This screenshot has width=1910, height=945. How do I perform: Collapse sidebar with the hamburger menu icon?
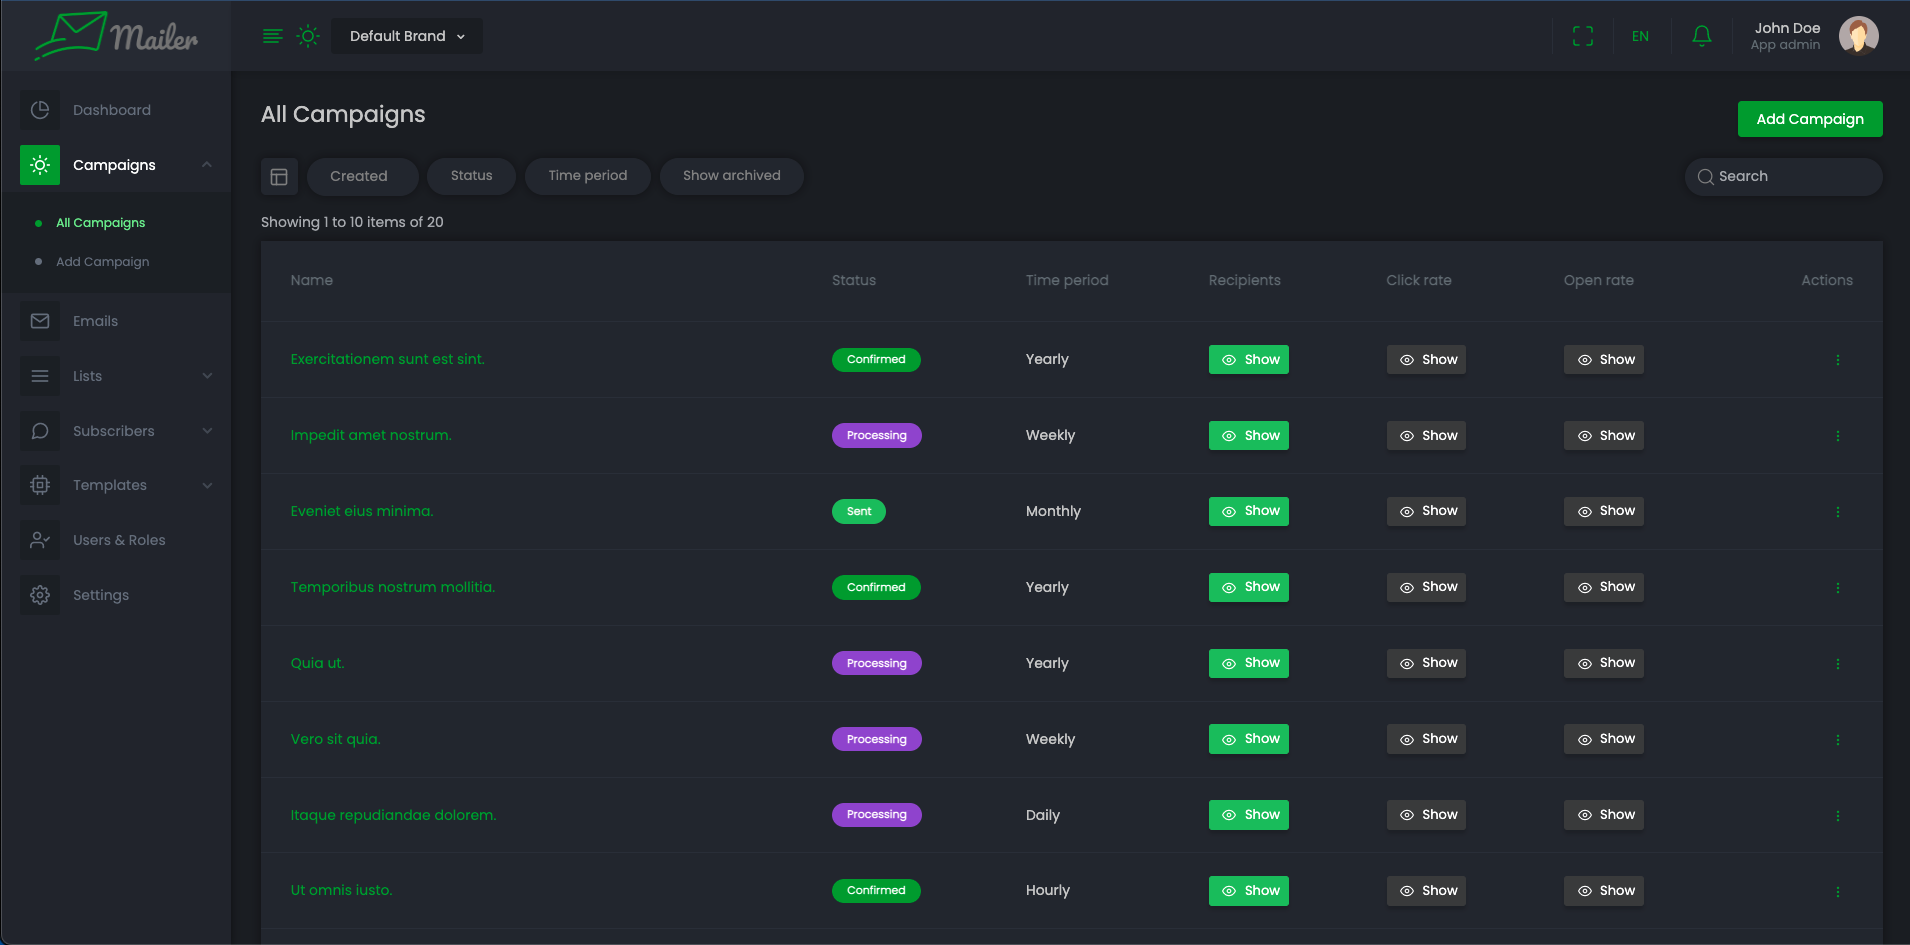click(x=272, y=36)
